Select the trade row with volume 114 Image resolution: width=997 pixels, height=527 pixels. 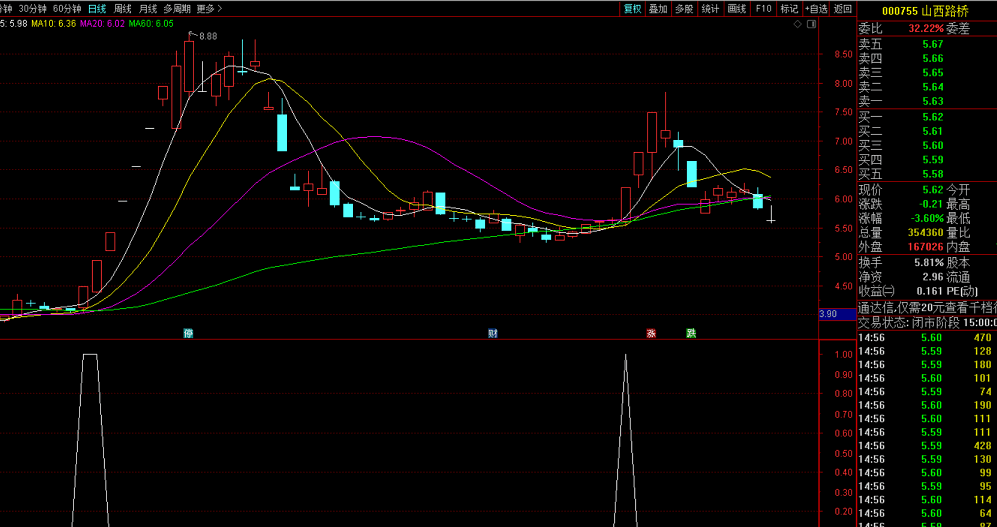[927, 500]
